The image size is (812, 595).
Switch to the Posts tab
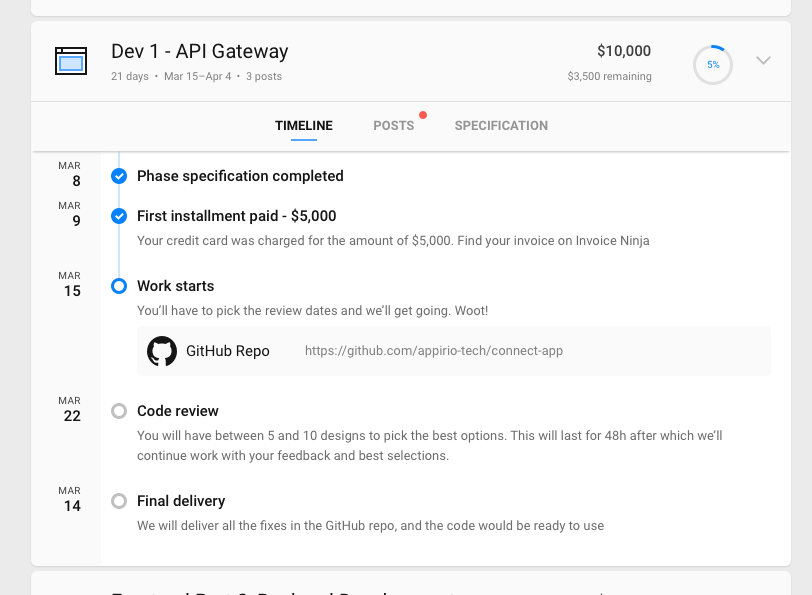click(394, 126)
